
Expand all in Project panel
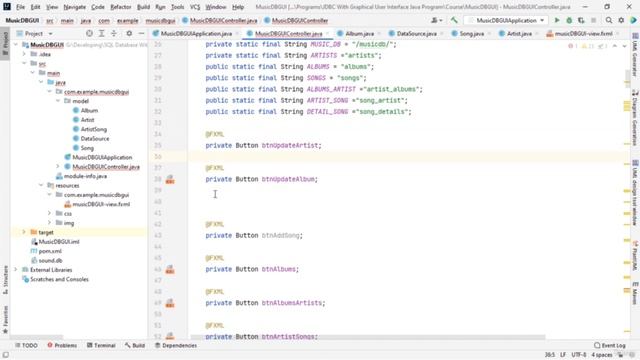(x=102, y=33)
